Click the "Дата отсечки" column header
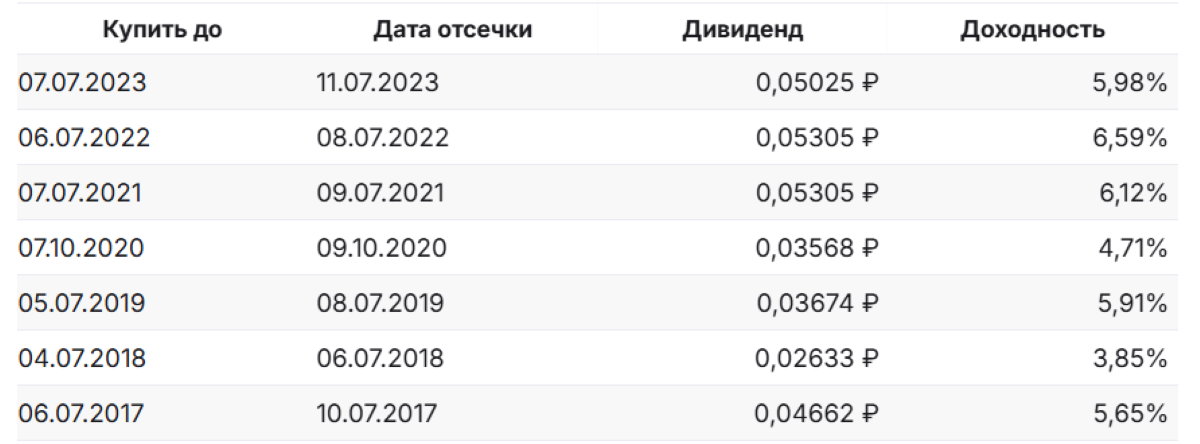Image resolution: width=1200 pixels, height=444 pixels. click(x=452, y=30)
